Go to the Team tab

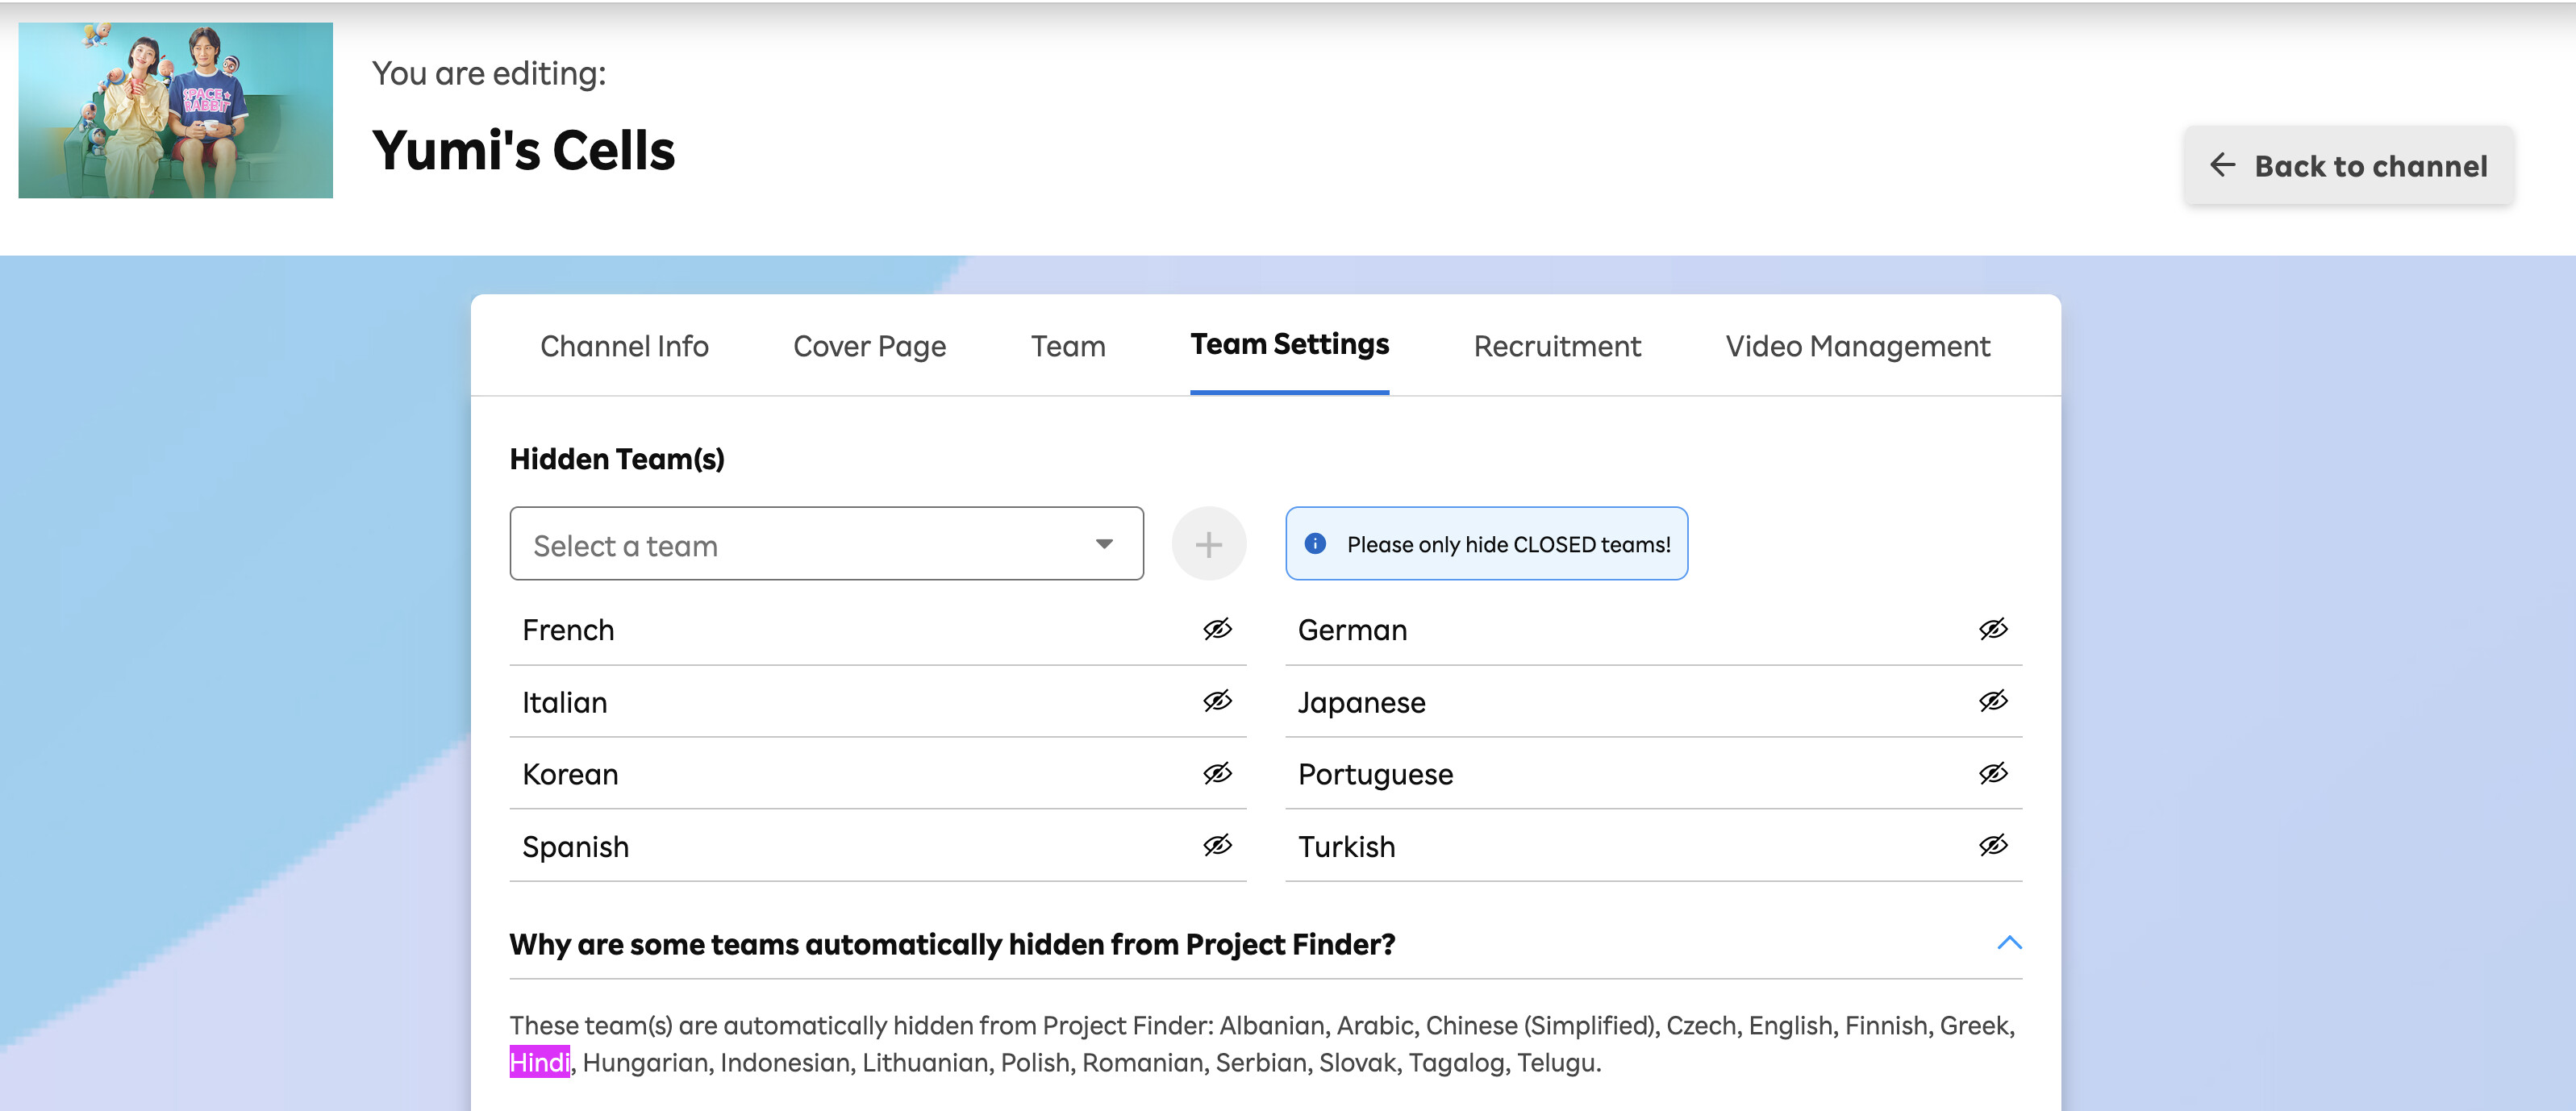coord(1068,346)
